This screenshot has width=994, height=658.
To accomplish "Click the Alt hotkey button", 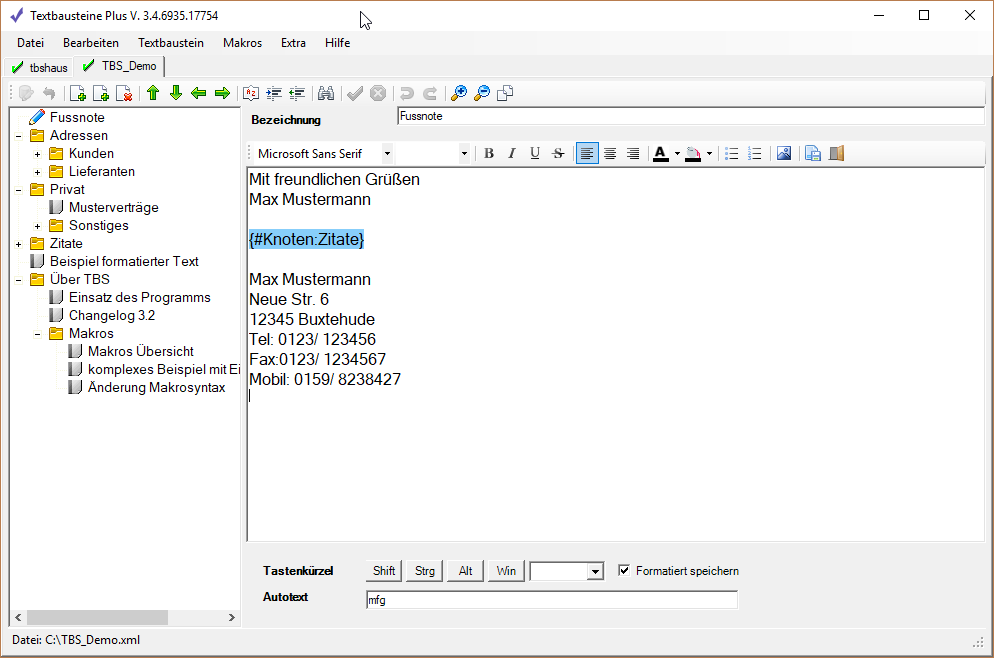I will click(x=465, y=571).
